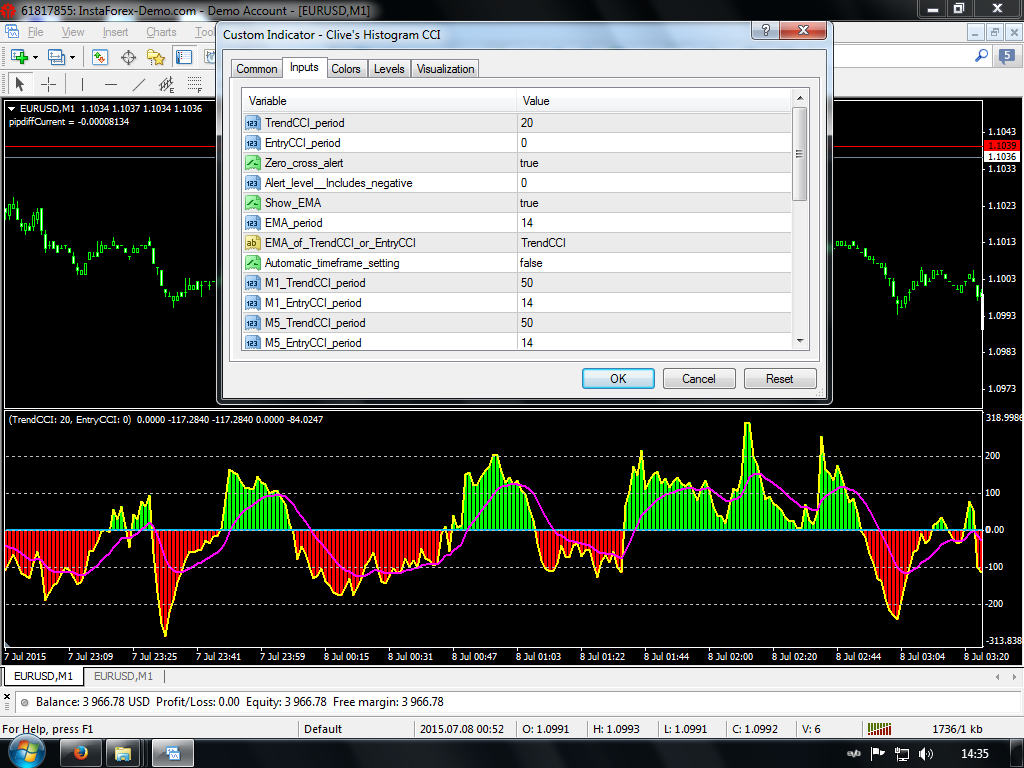This screenshot has height=768, width=1024.
Task: Switch to the Colors tab
Action: click(346, 69)
